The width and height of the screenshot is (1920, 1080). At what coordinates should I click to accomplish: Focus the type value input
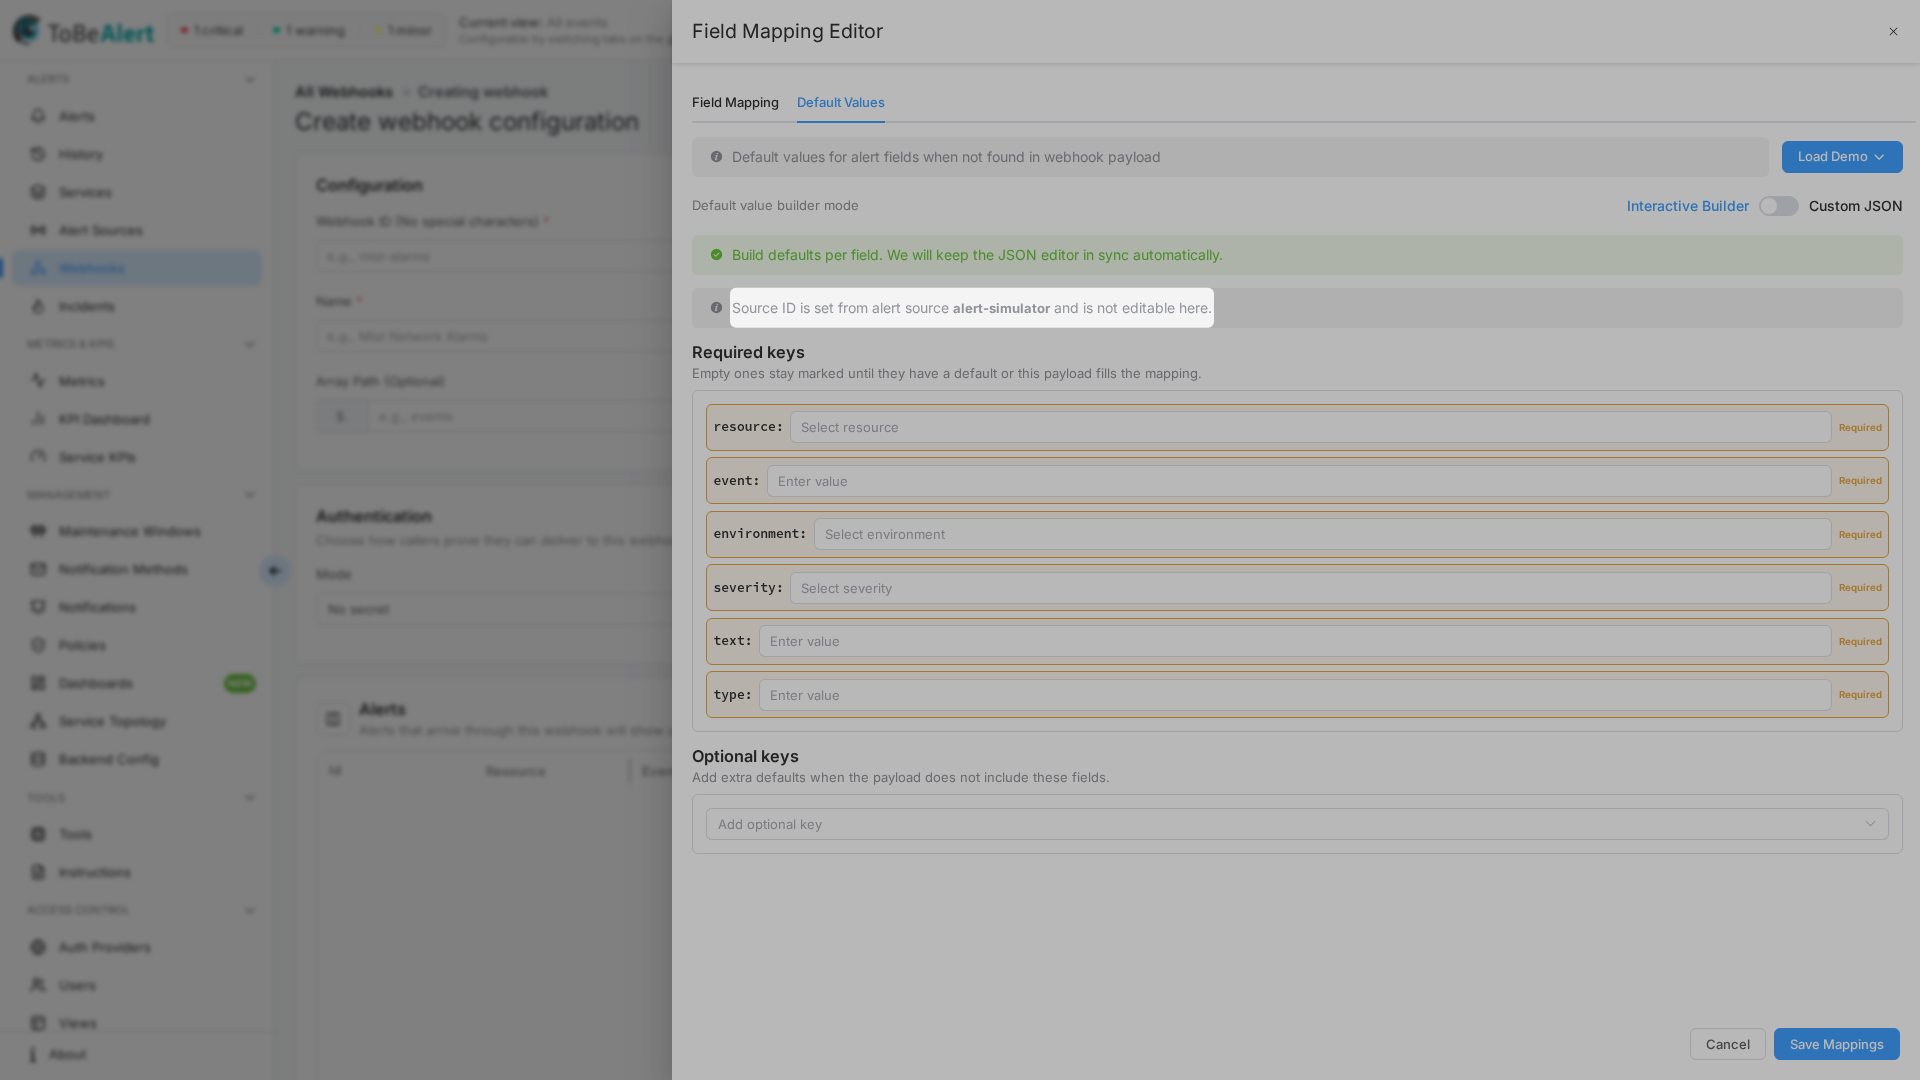coord(1295,695)
